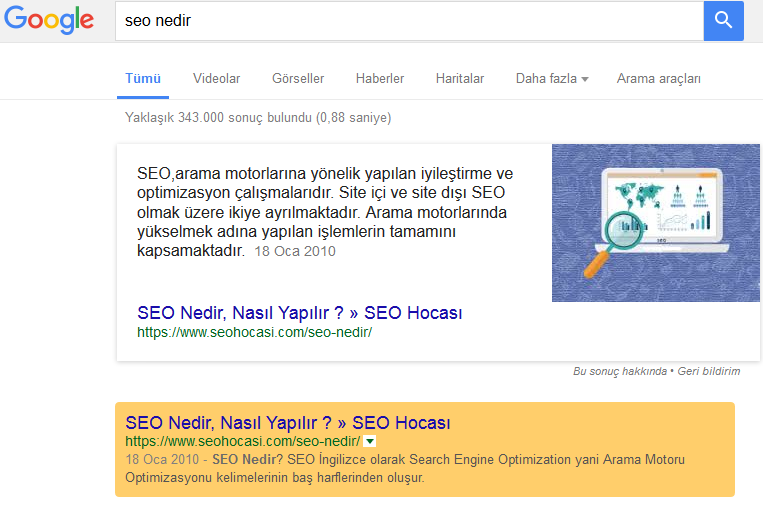This screenshot has height=514, width=763.
Task: Select the Tümü tab
Action: tap(142, 79)
